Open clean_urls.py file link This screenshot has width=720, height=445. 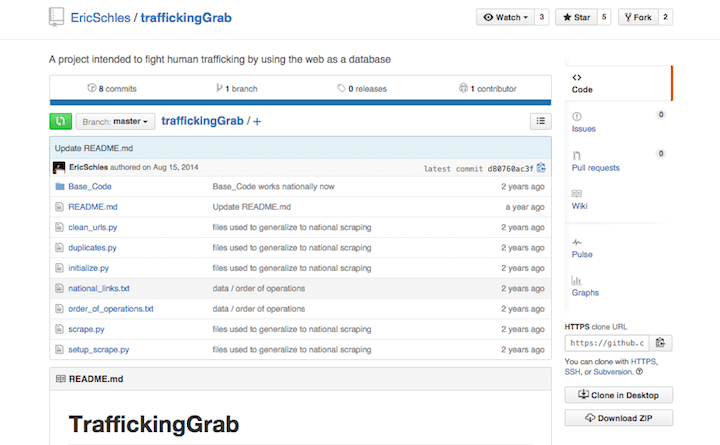pos(93,227)
